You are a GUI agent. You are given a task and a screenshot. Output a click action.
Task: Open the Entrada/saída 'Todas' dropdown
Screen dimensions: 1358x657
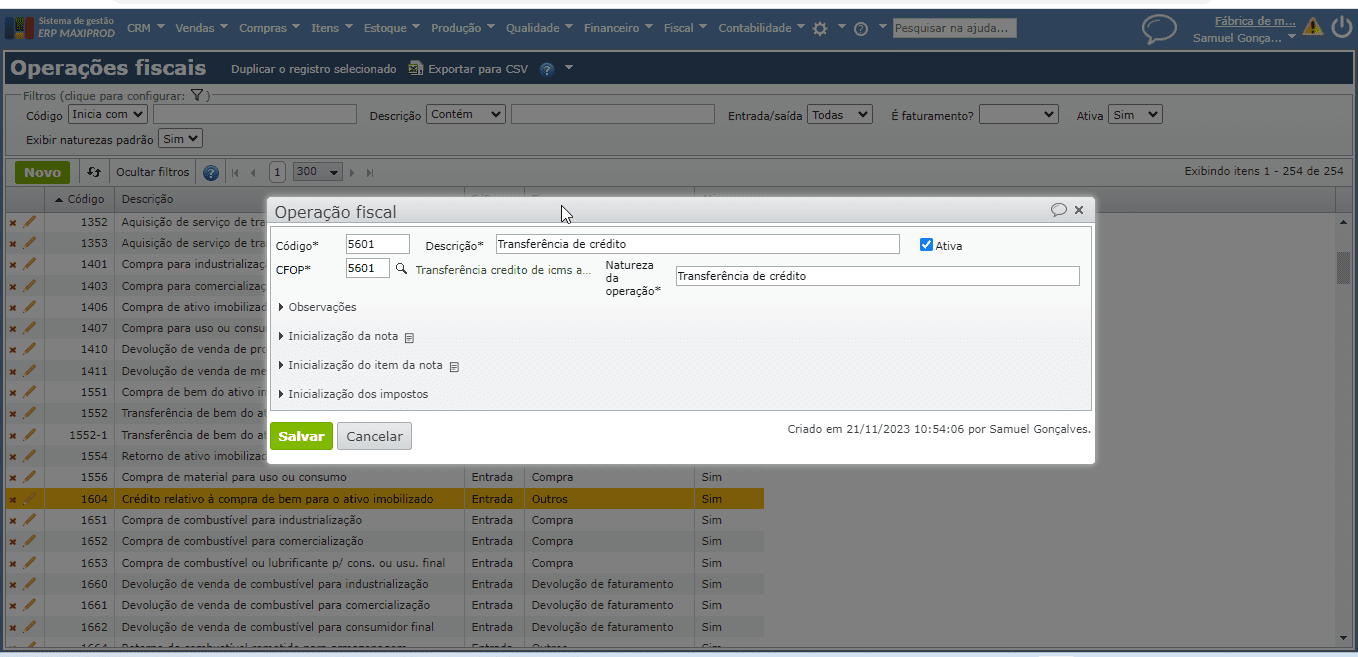click(x=840, y=115)
